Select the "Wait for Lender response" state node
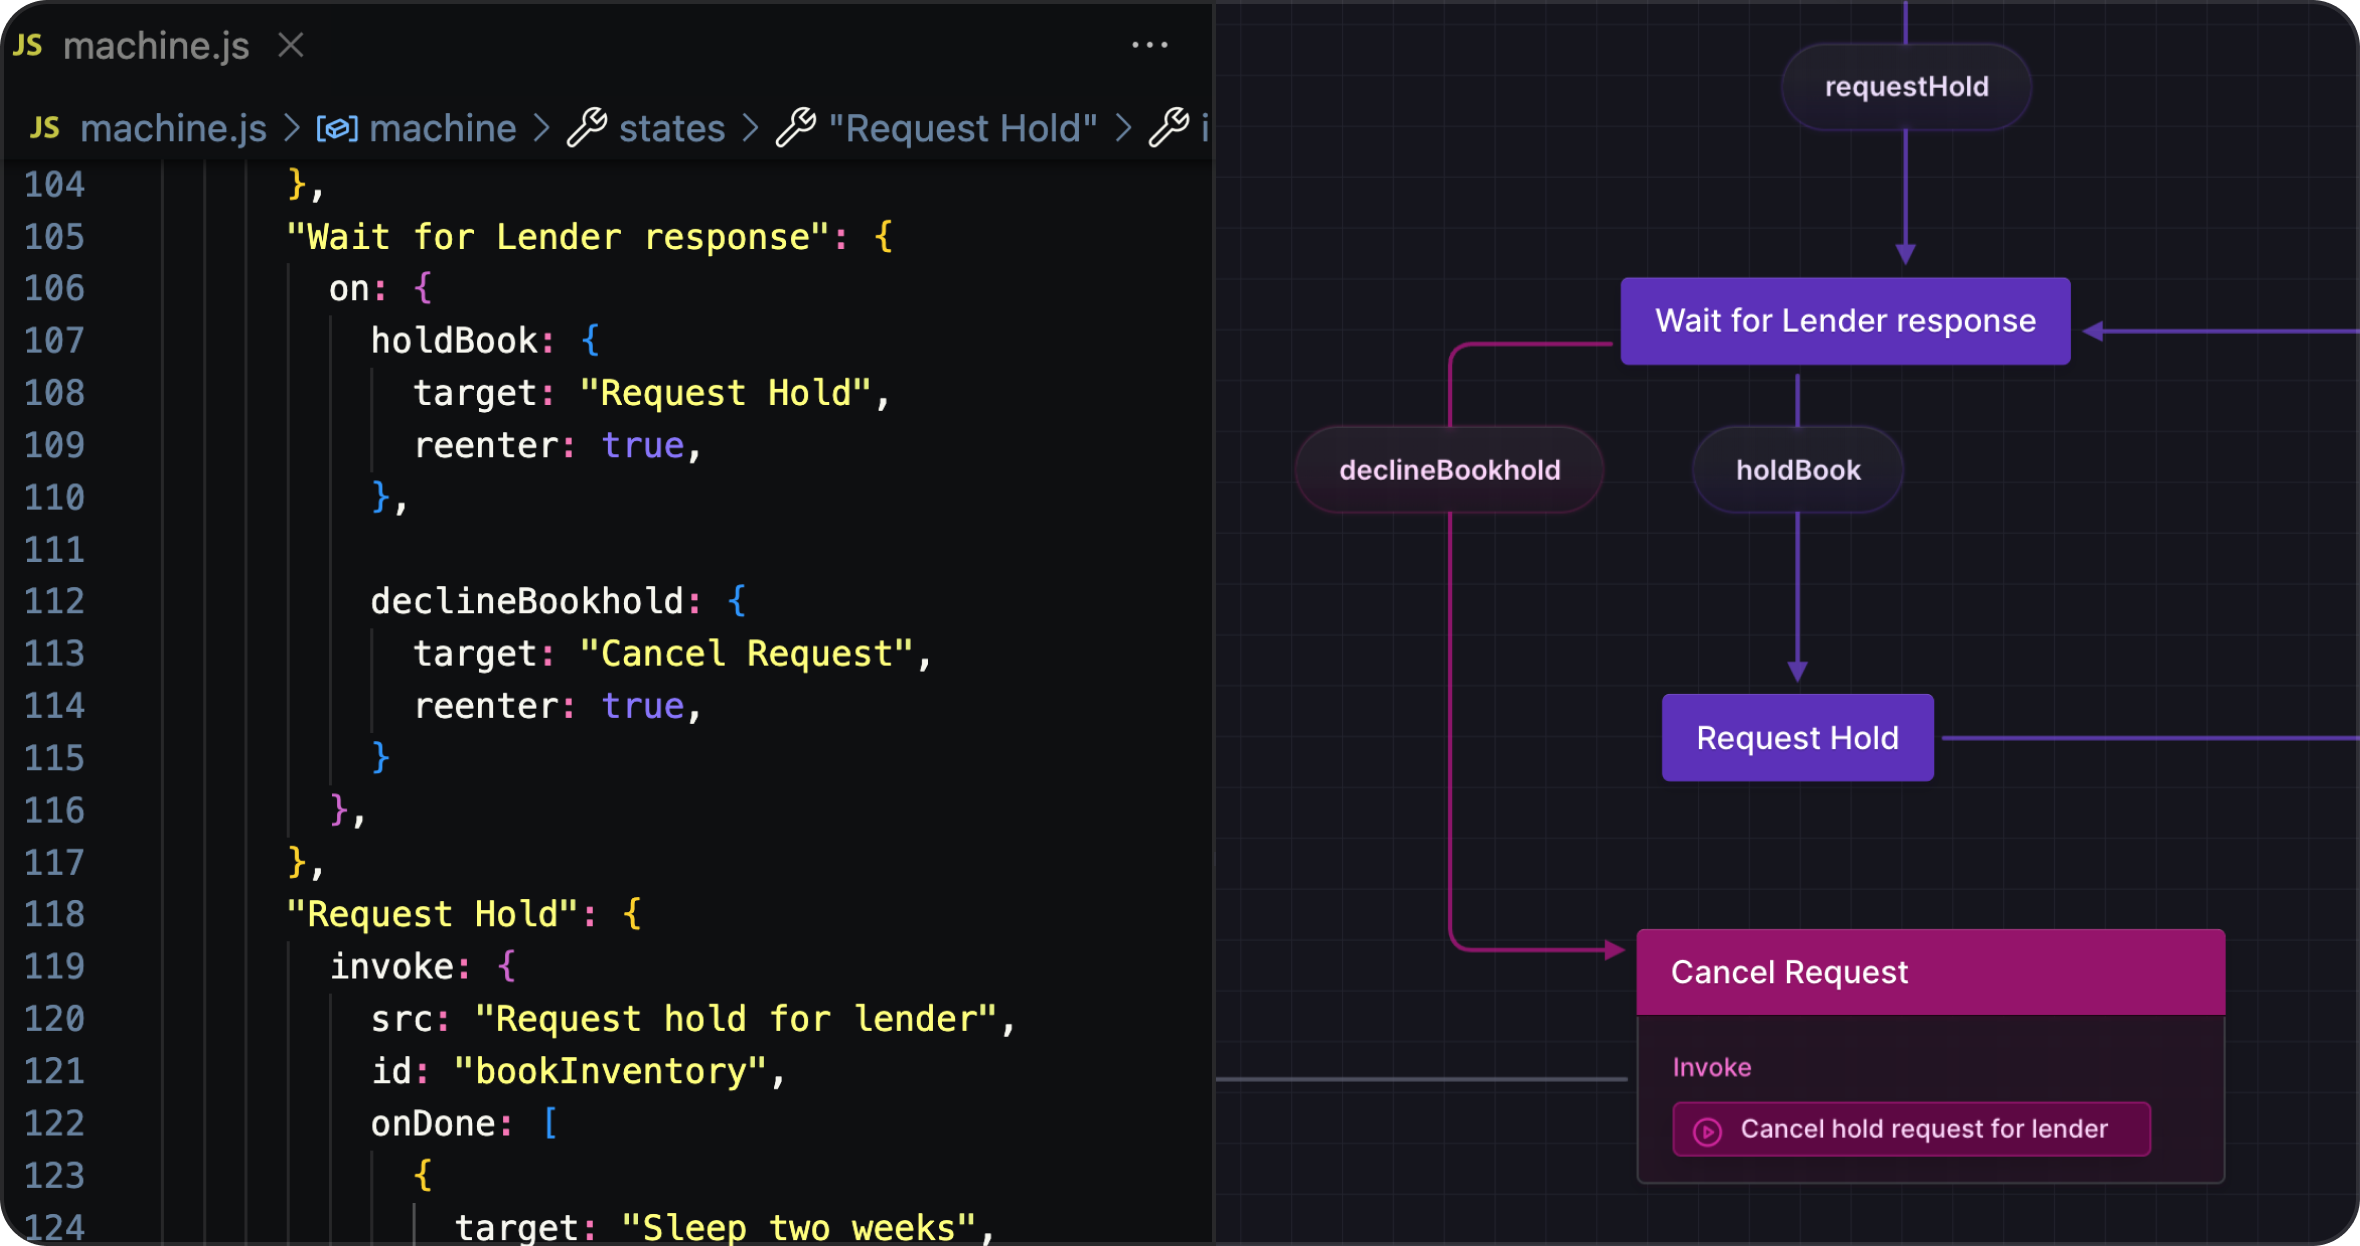This screenshot has width=2360, height=1246. (x=1845, y=321)
